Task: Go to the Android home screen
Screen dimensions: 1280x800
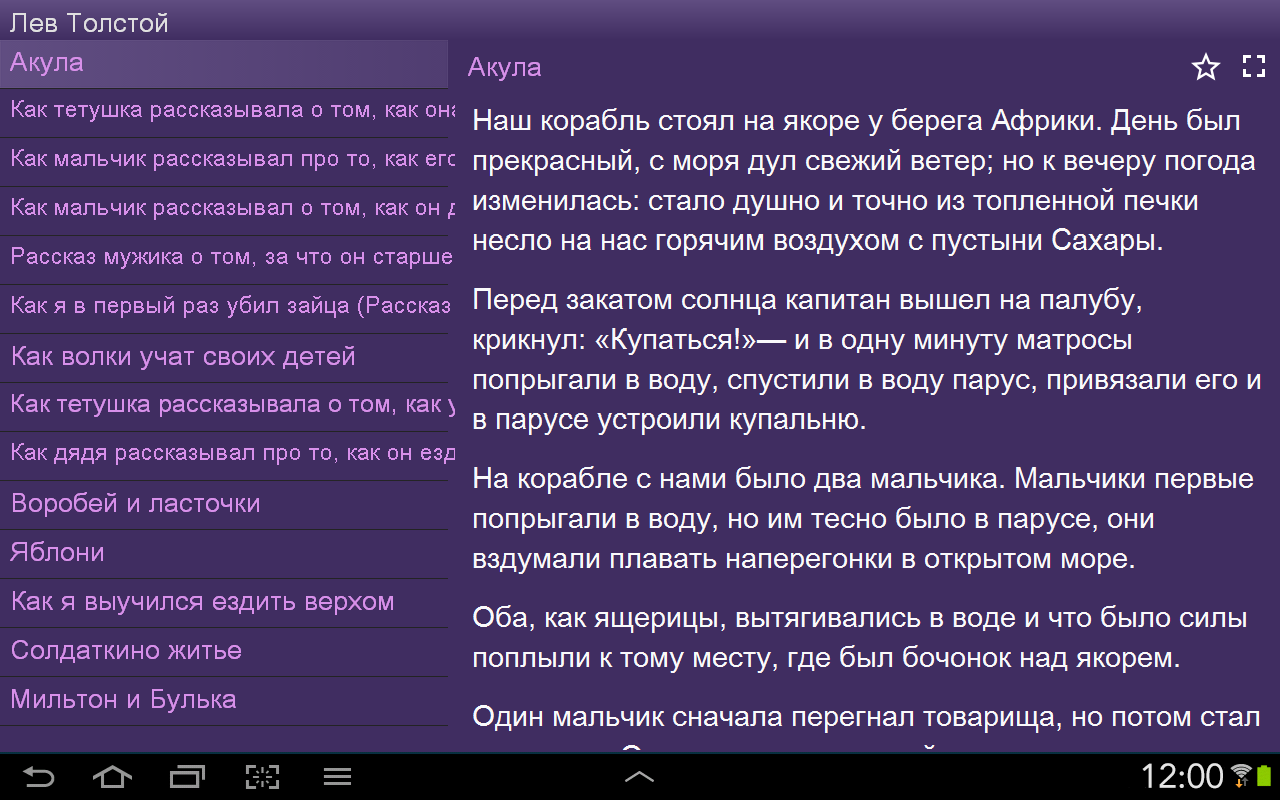Action: (112, 776)
